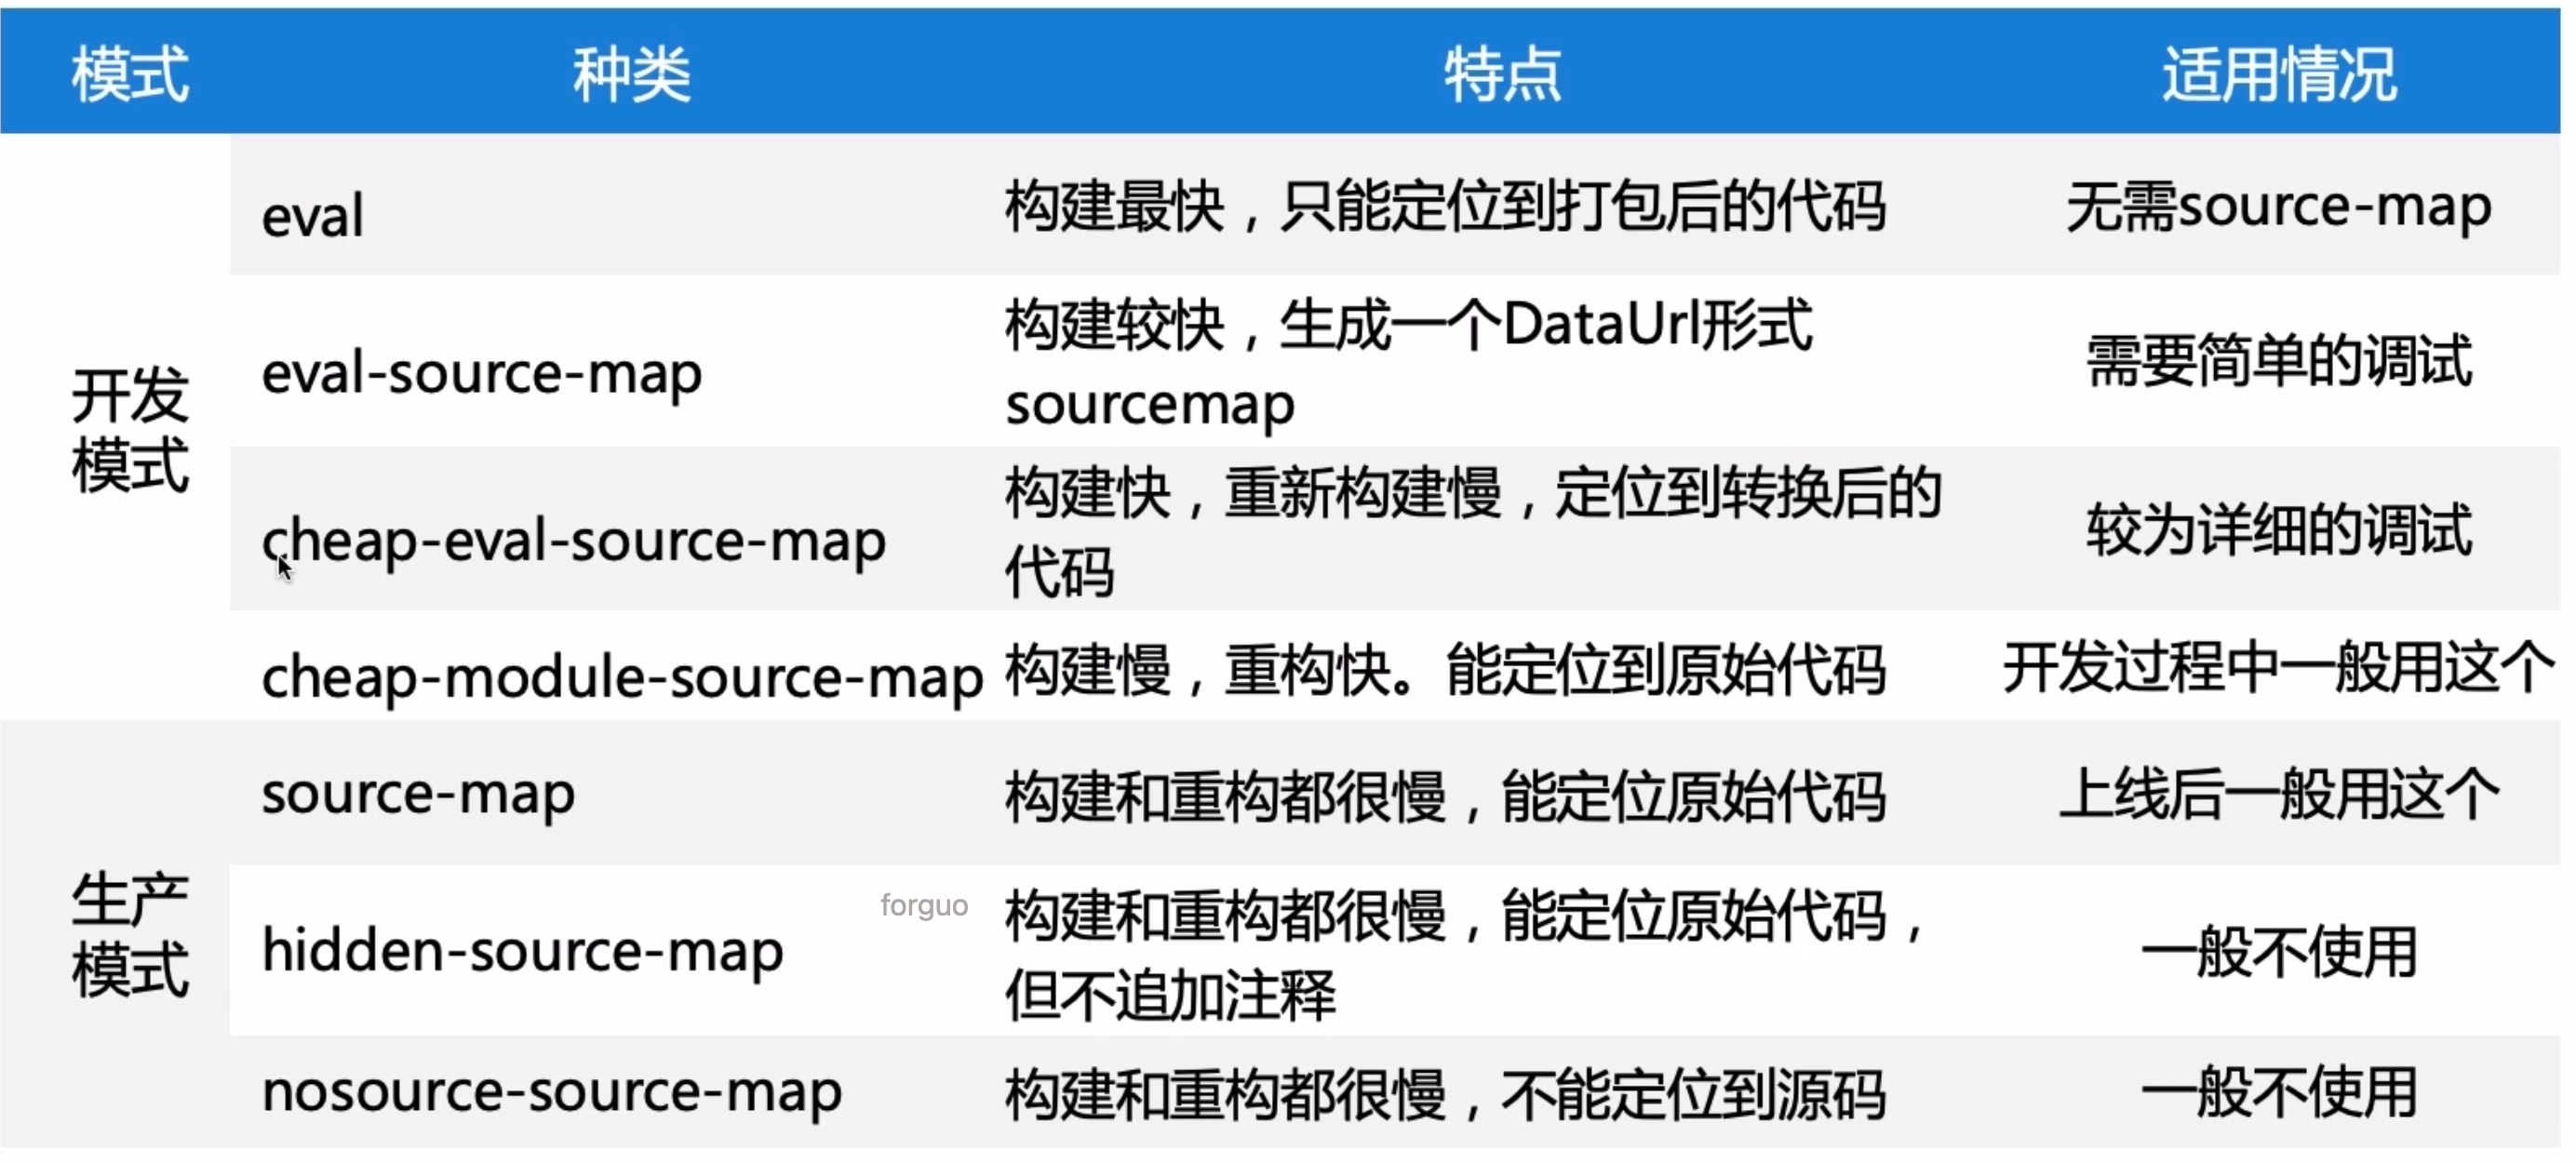The image size is (2576, 1163).
Task: Click the 模式 column header
Action: 129,74
